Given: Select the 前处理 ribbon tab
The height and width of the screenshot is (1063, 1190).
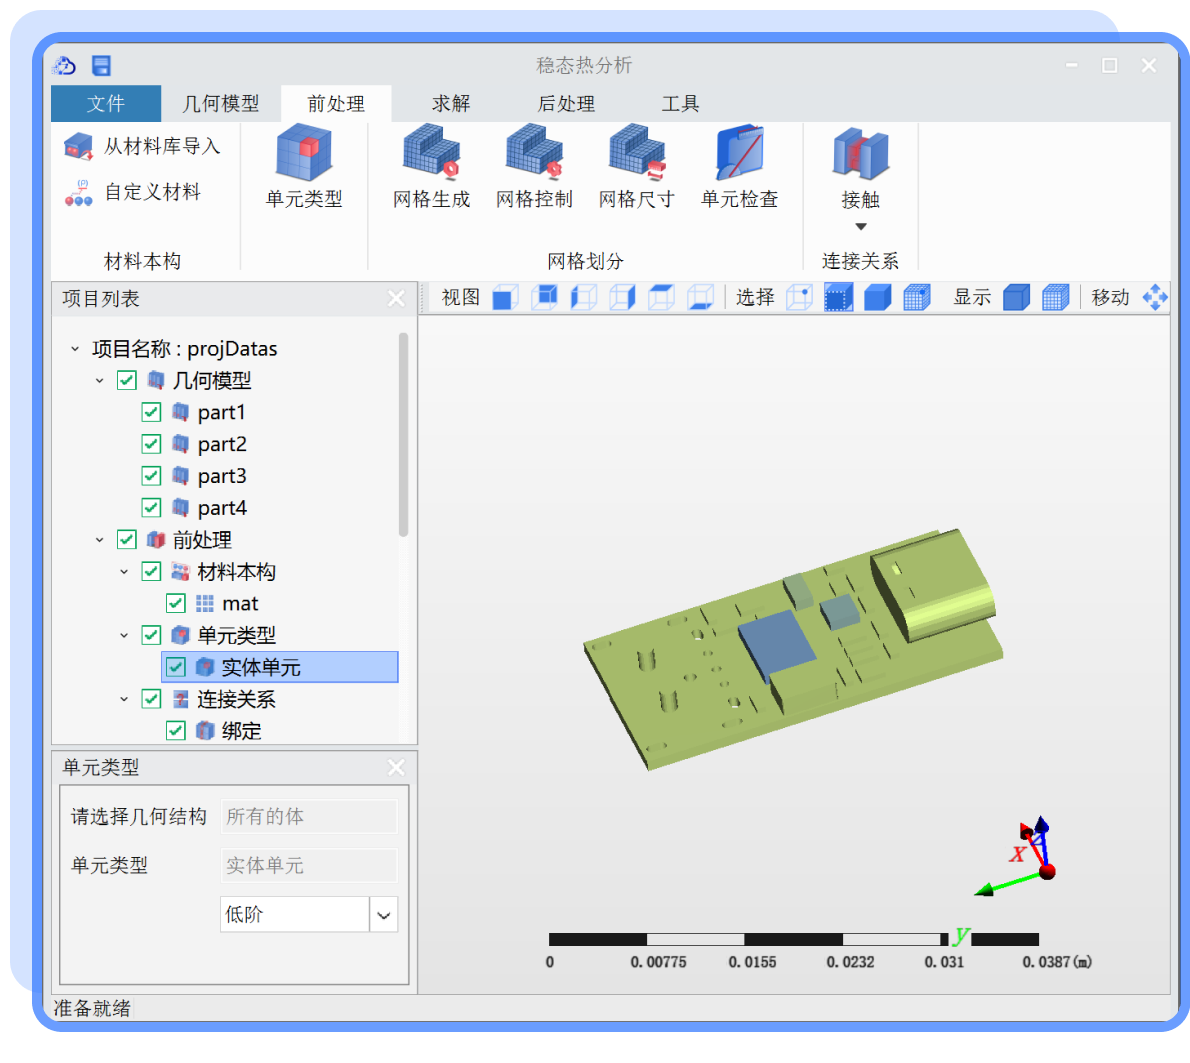Looking at the screenshot, I should [x=335, y=103].
